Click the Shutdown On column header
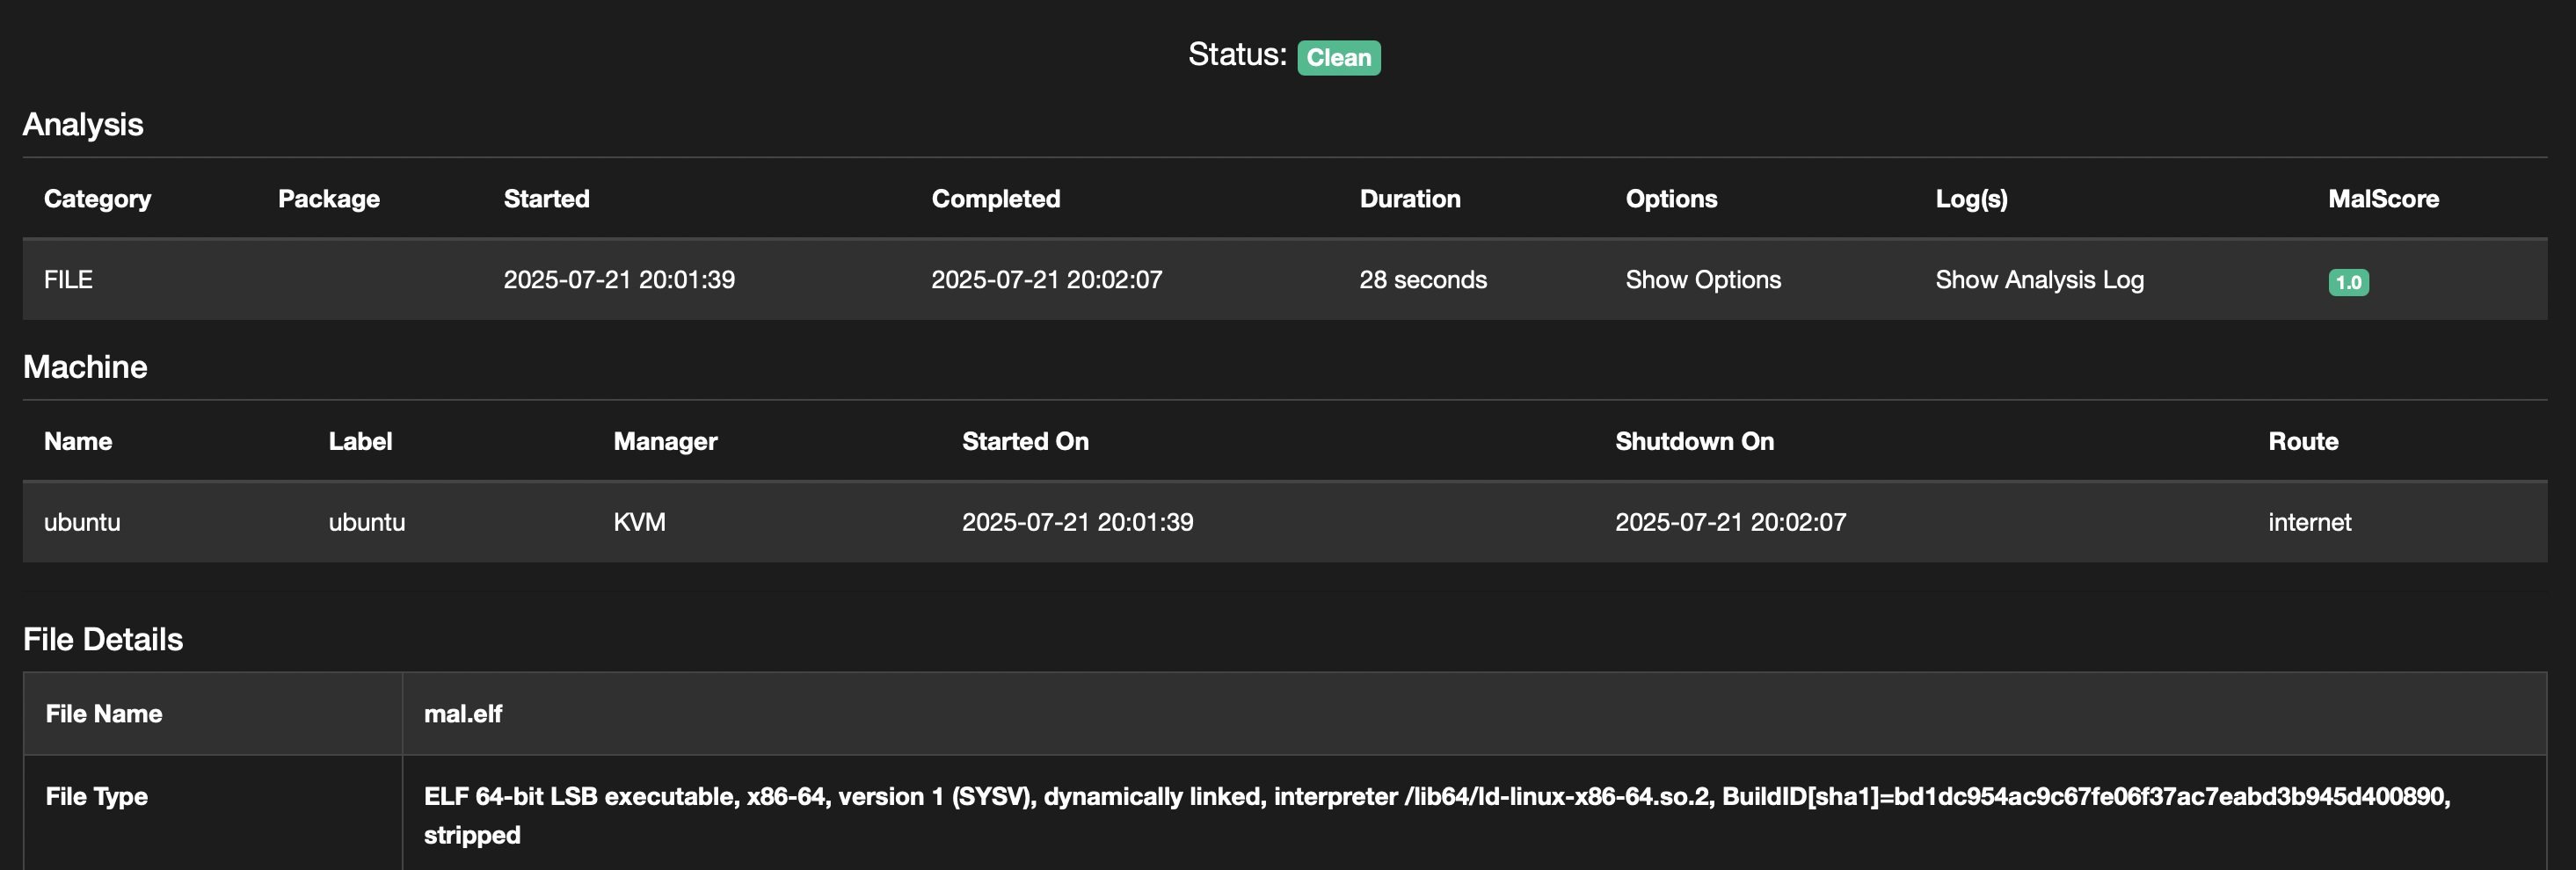The image size is (2576, 870). click(1694, 441)
